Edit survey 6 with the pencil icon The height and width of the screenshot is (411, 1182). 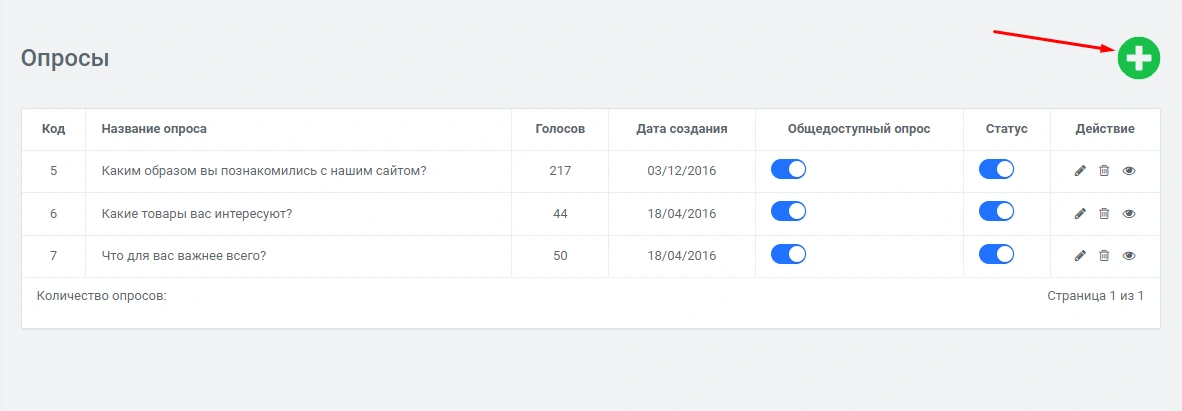pyautogui.click(x=1080, y=213)
